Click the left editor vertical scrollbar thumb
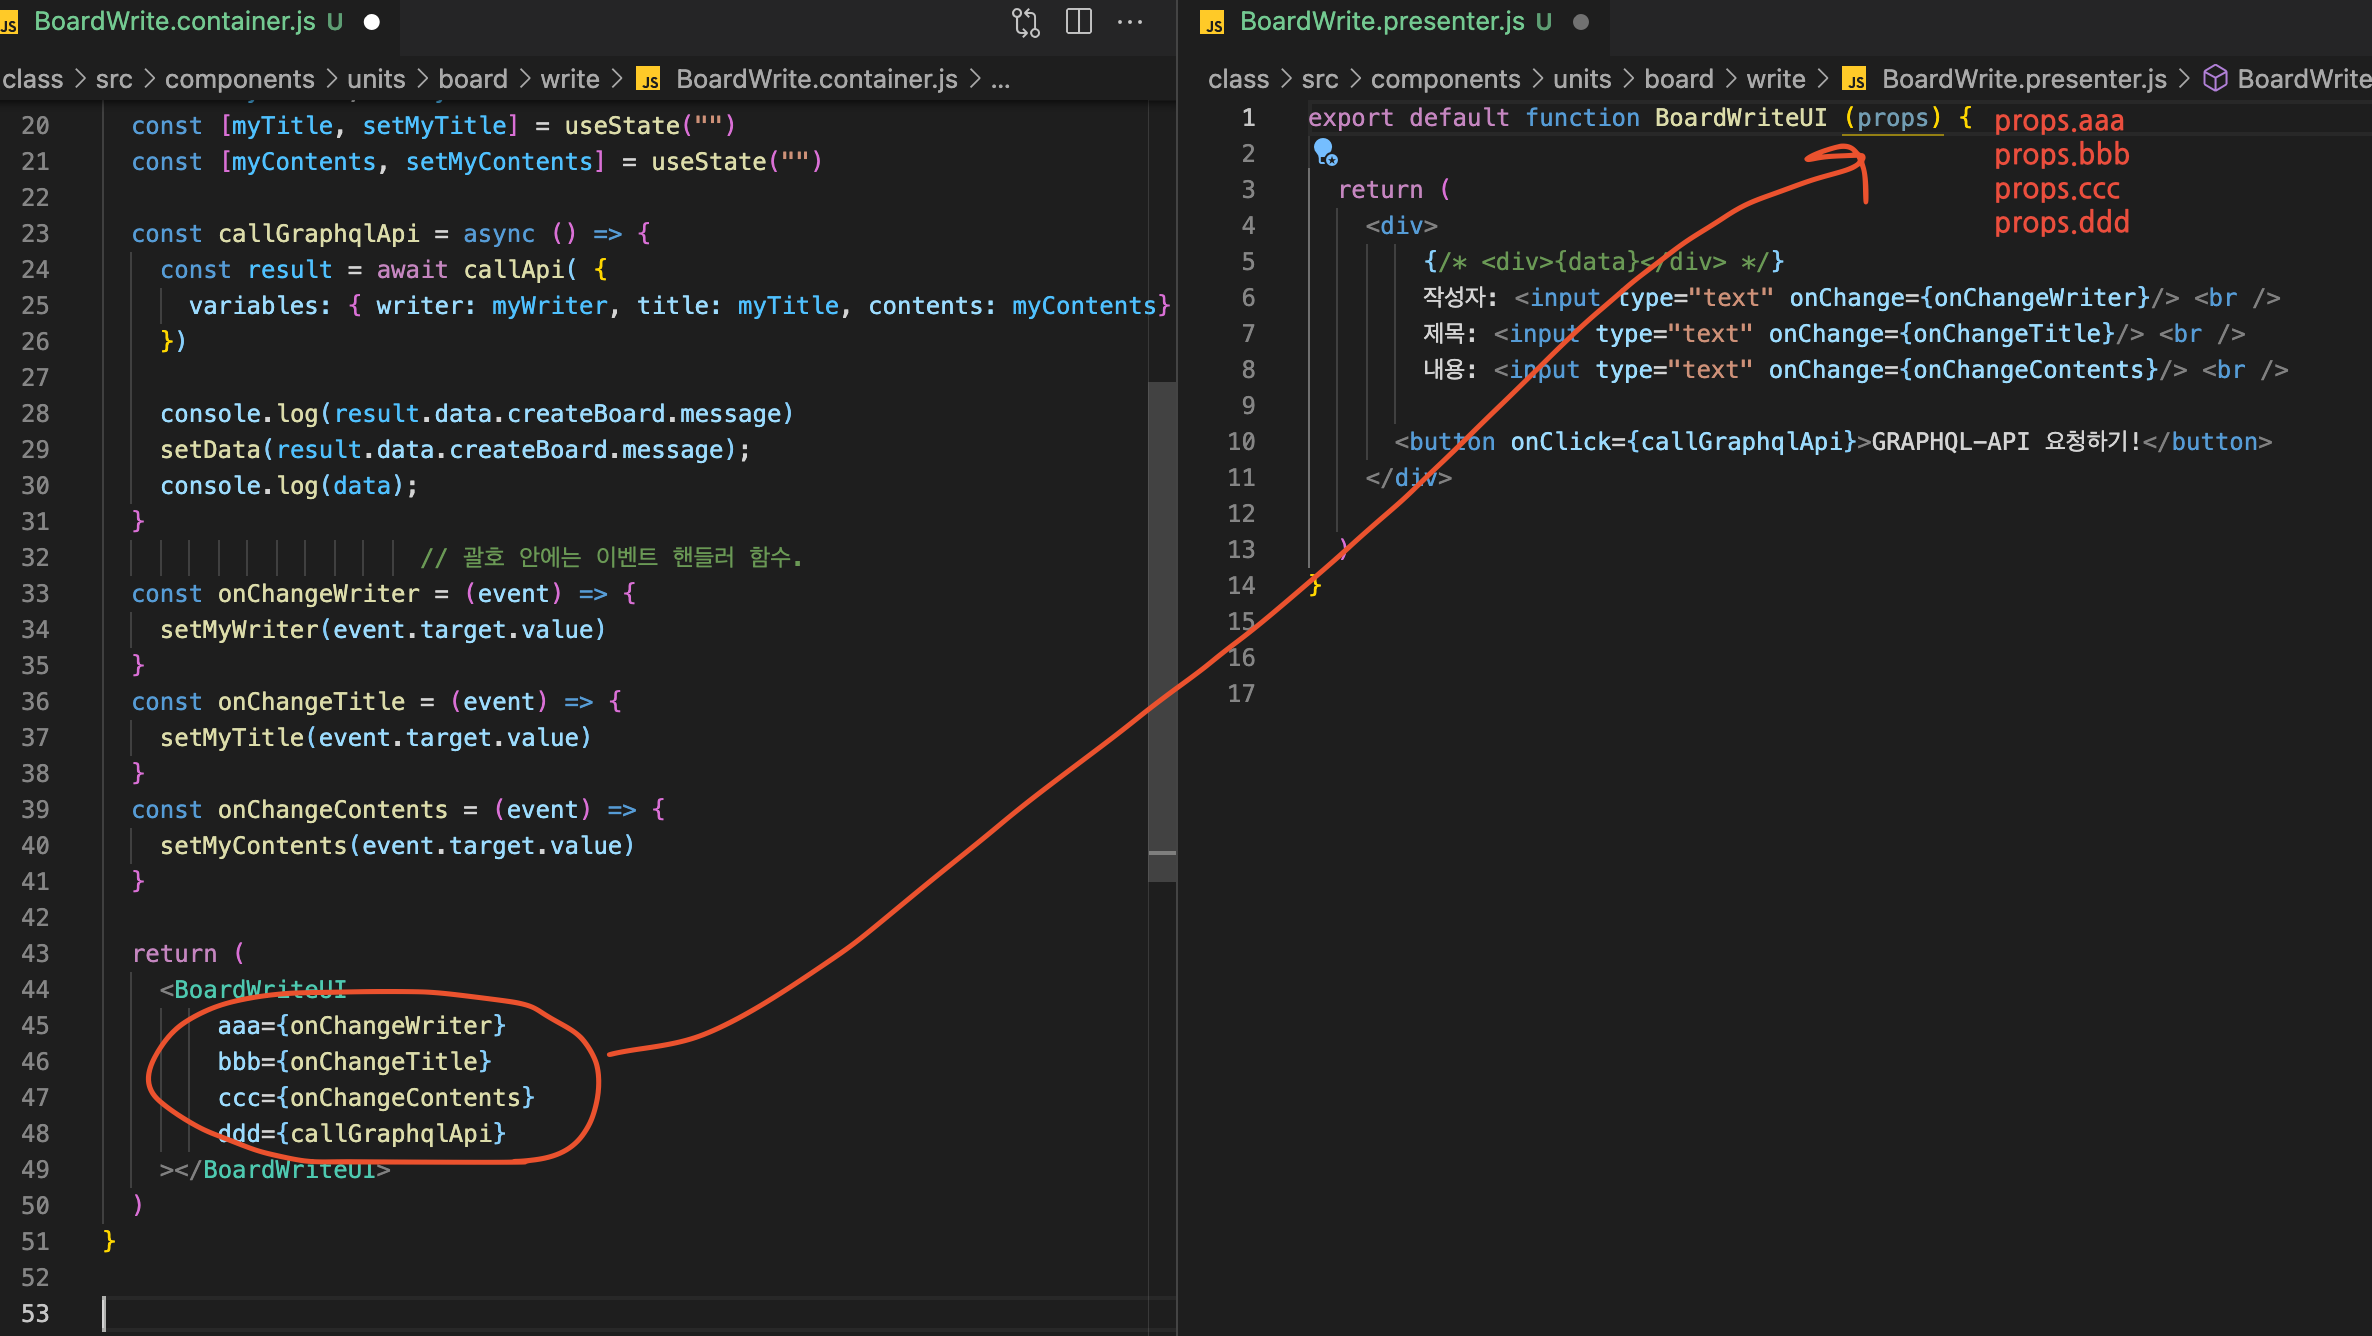 (x=1162, y=630)
